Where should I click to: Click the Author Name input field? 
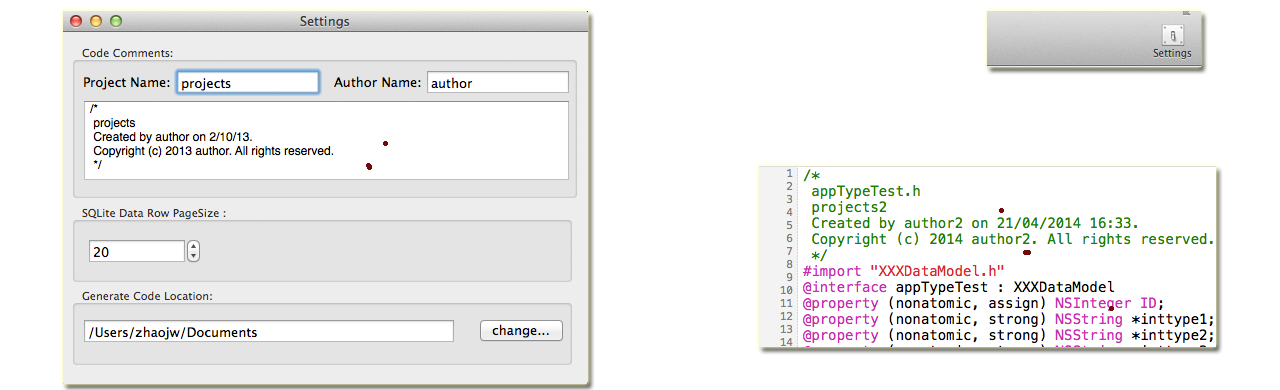tap(497, 83)
